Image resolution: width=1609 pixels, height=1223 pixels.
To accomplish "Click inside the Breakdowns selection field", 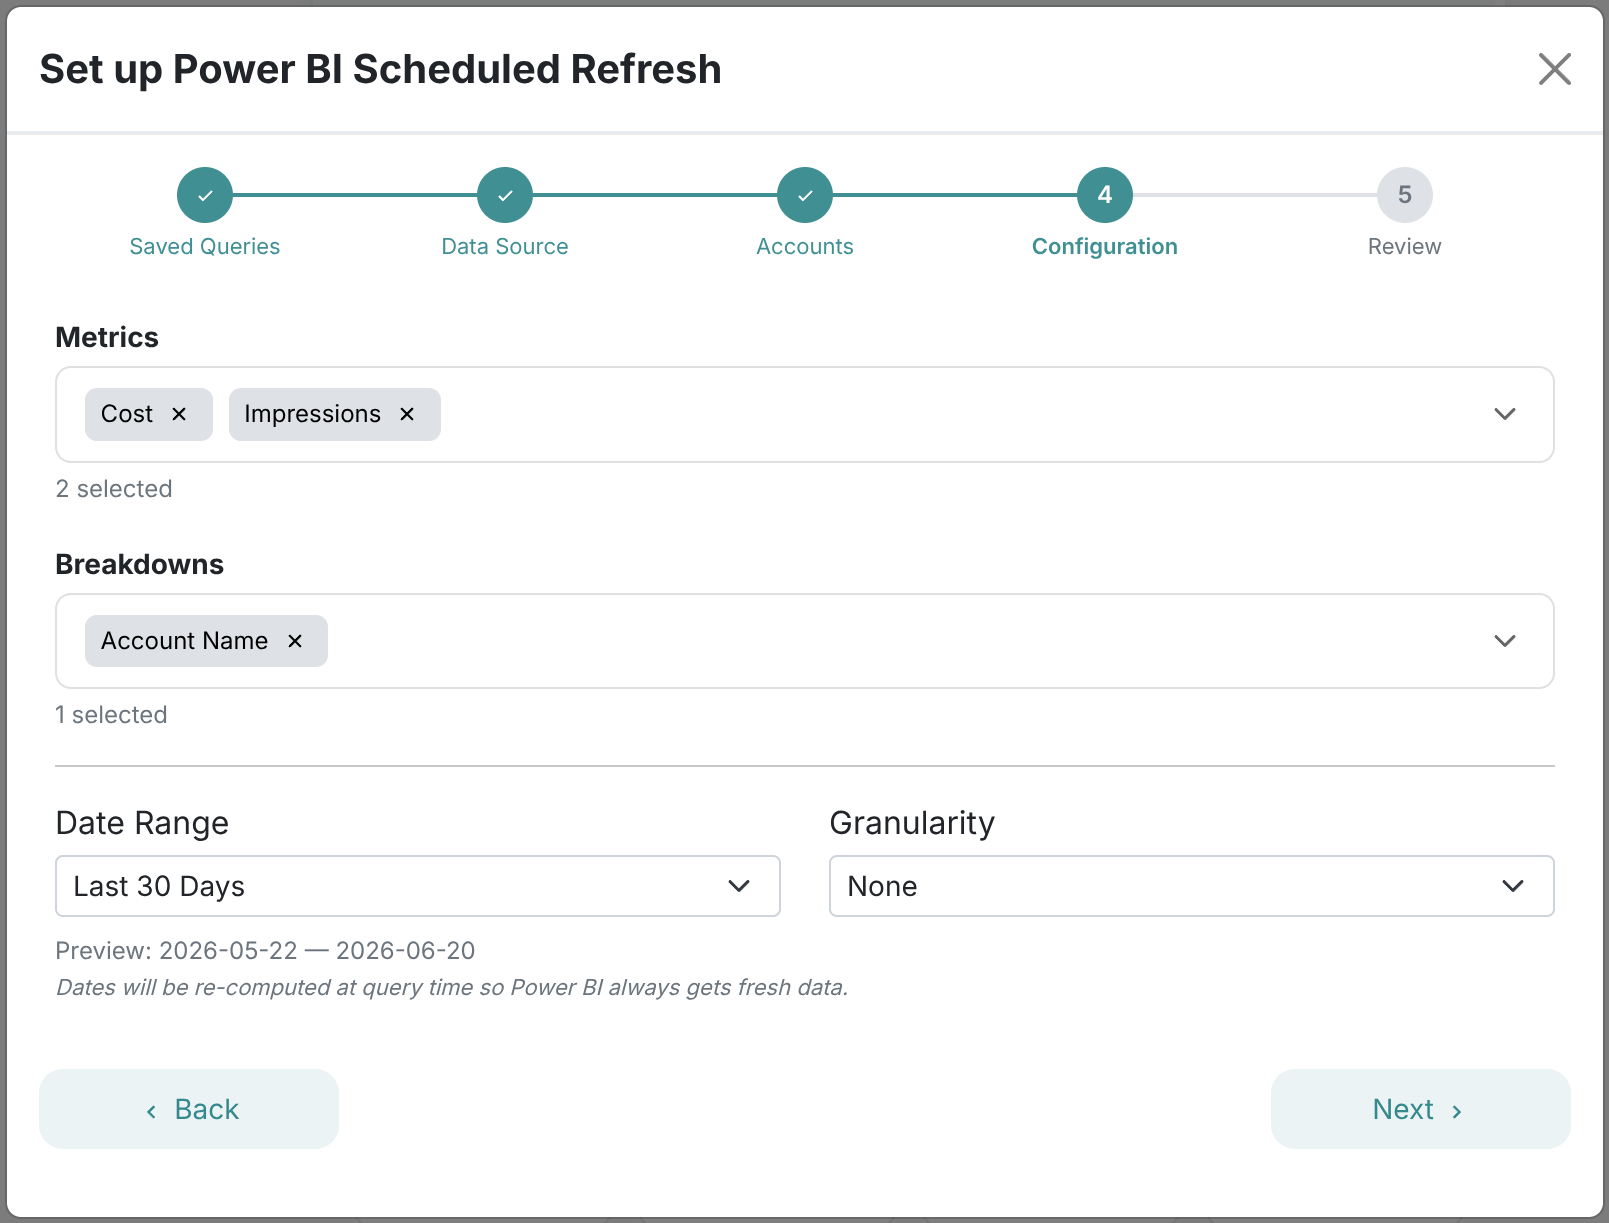I will pos(805,641).
